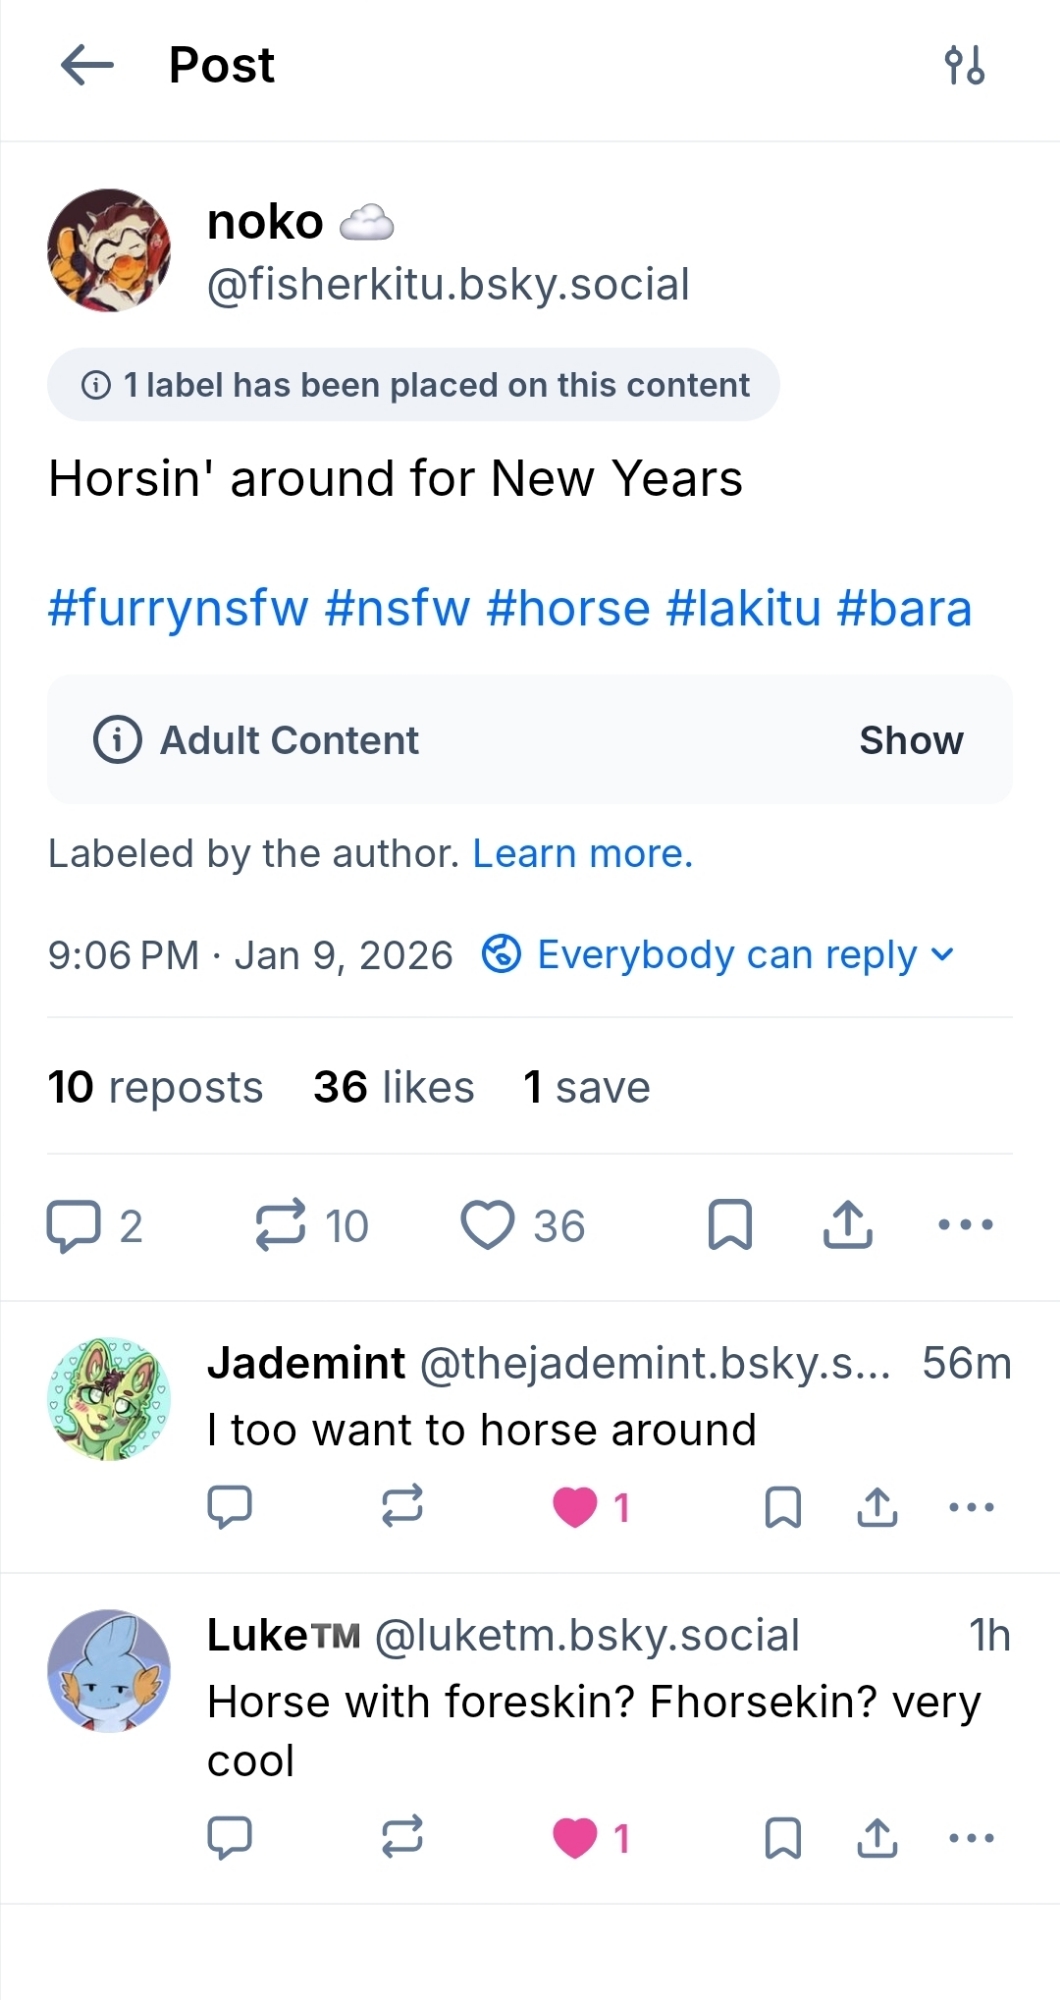Share LukeTM's reply

(x=877, y=1837)
